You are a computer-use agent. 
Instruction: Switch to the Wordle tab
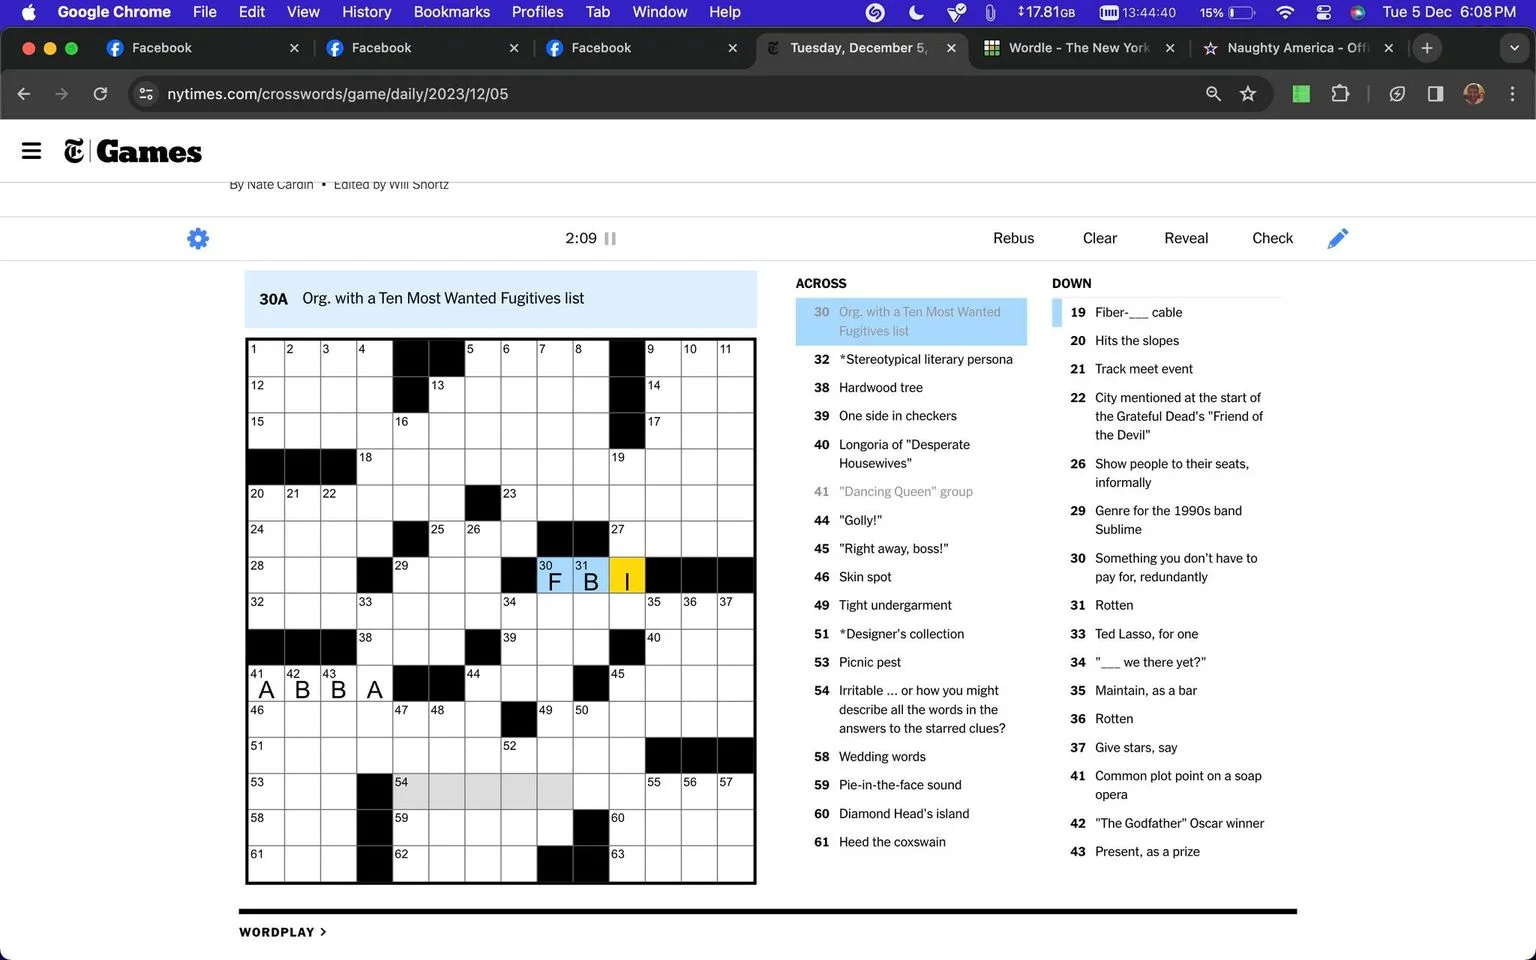[x=1078, y=48]
